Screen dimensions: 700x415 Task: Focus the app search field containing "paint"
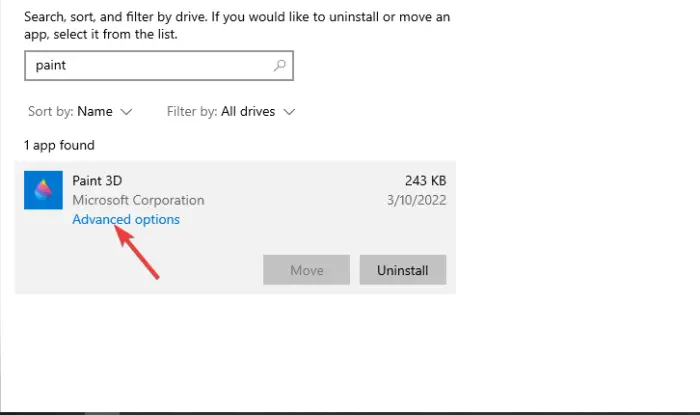click(x=159, y=66)
